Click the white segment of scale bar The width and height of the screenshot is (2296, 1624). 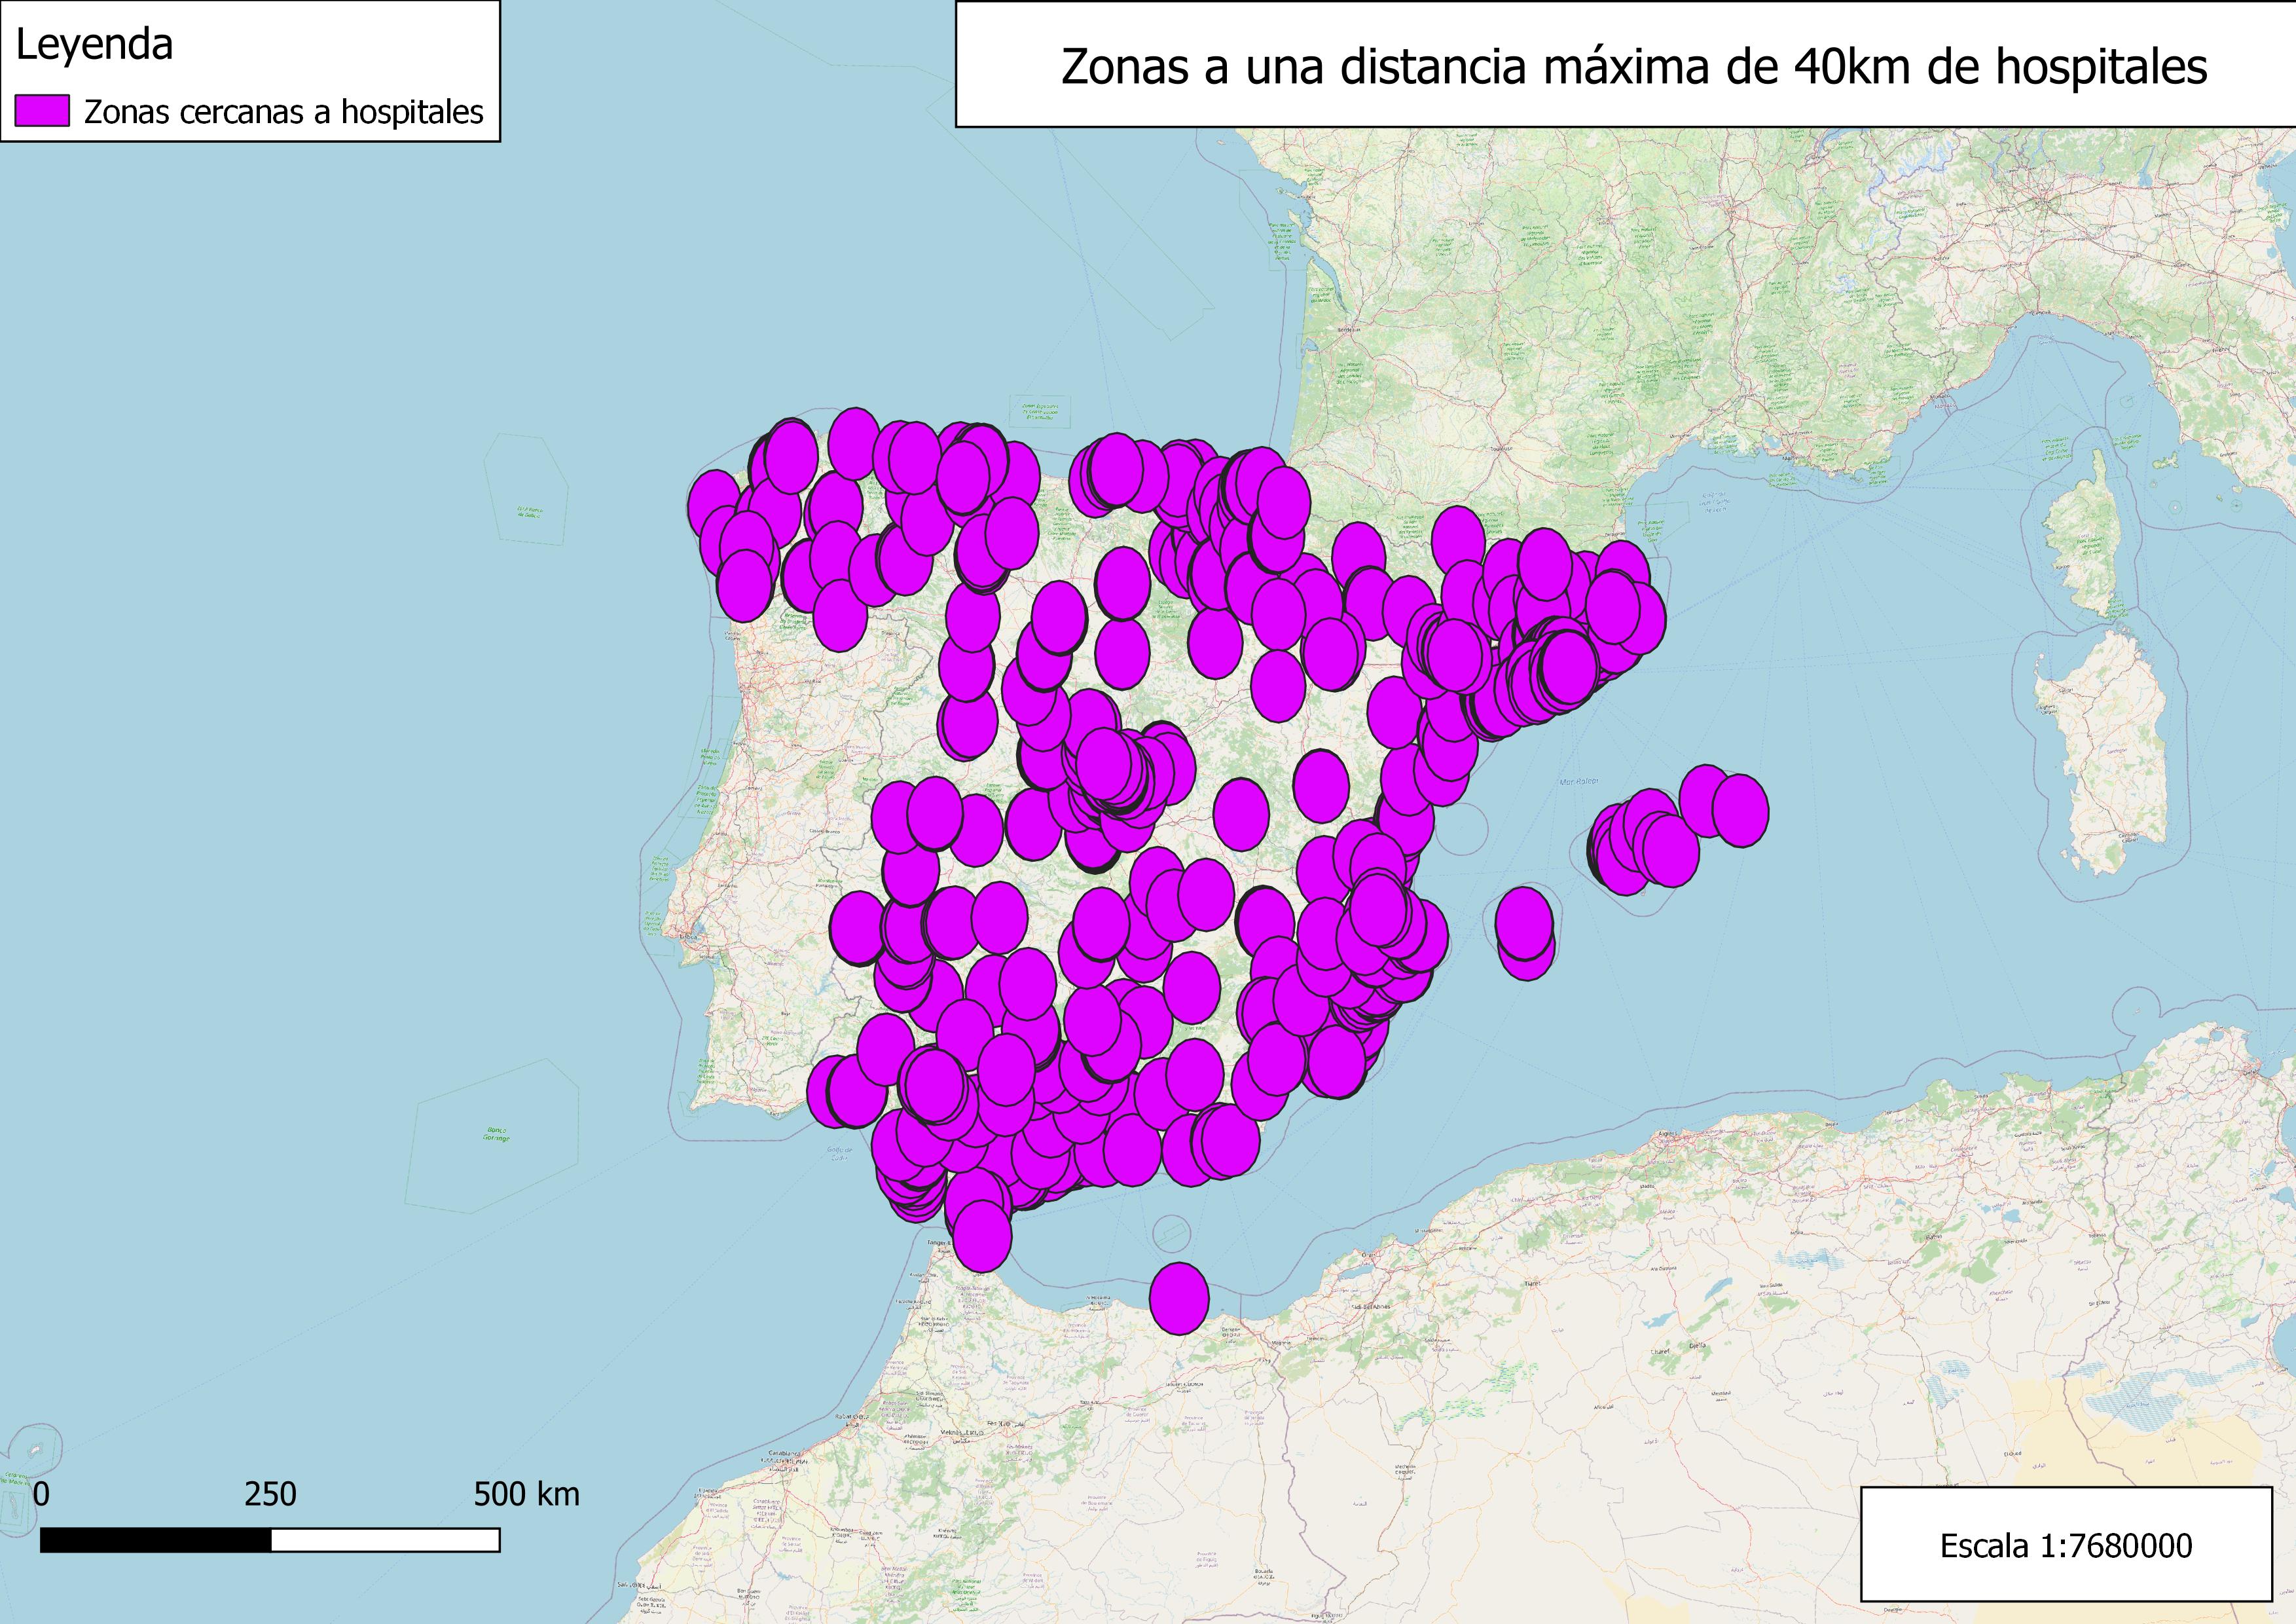[x=385, y=1541]
